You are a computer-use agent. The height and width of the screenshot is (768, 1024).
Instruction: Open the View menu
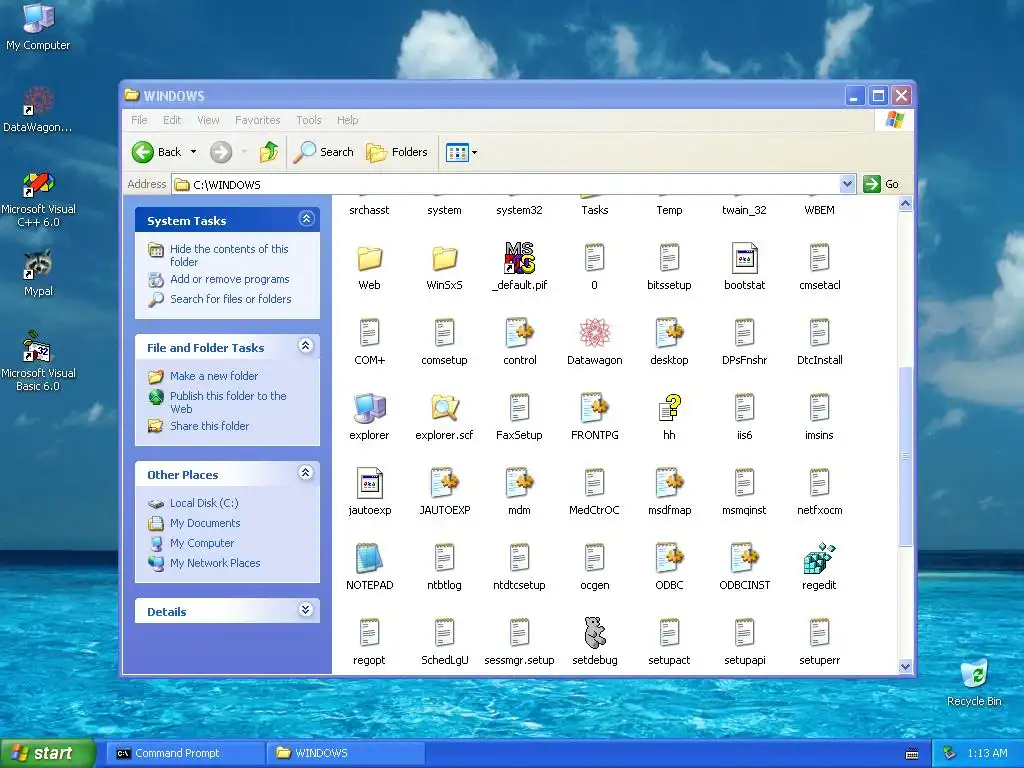coord(208,120)
